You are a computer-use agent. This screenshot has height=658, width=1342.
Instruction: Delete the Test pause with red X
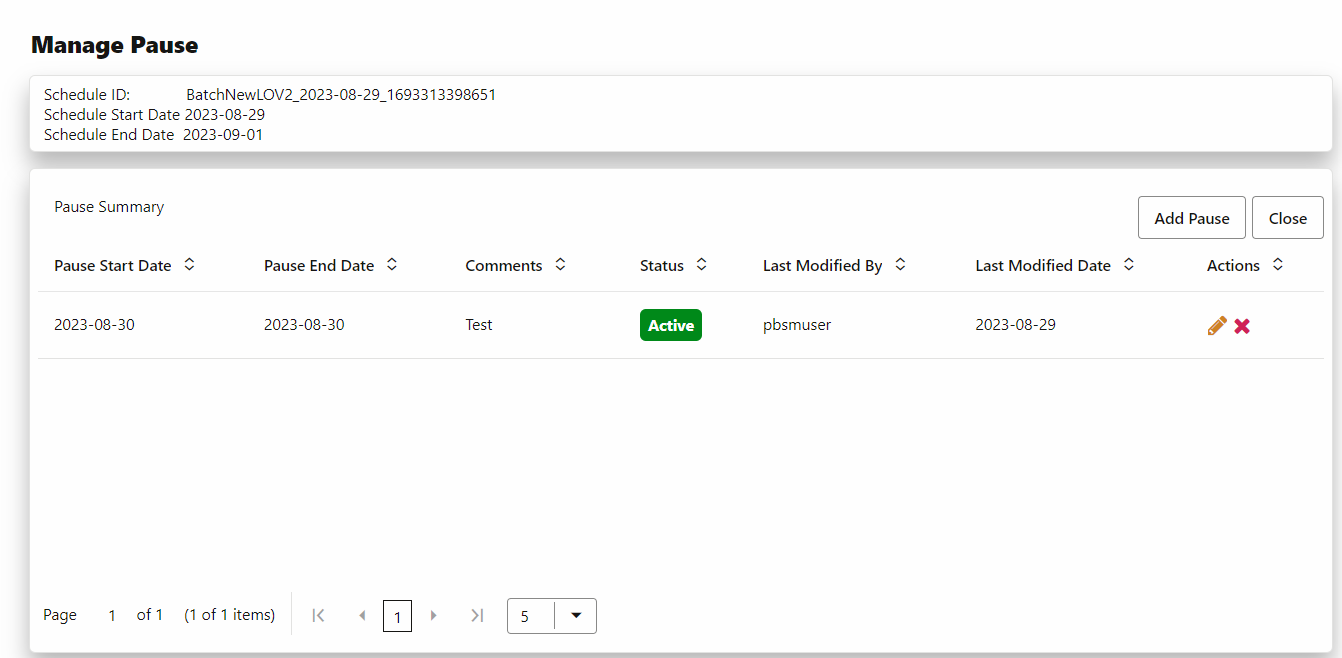[x=1242, y=326]
